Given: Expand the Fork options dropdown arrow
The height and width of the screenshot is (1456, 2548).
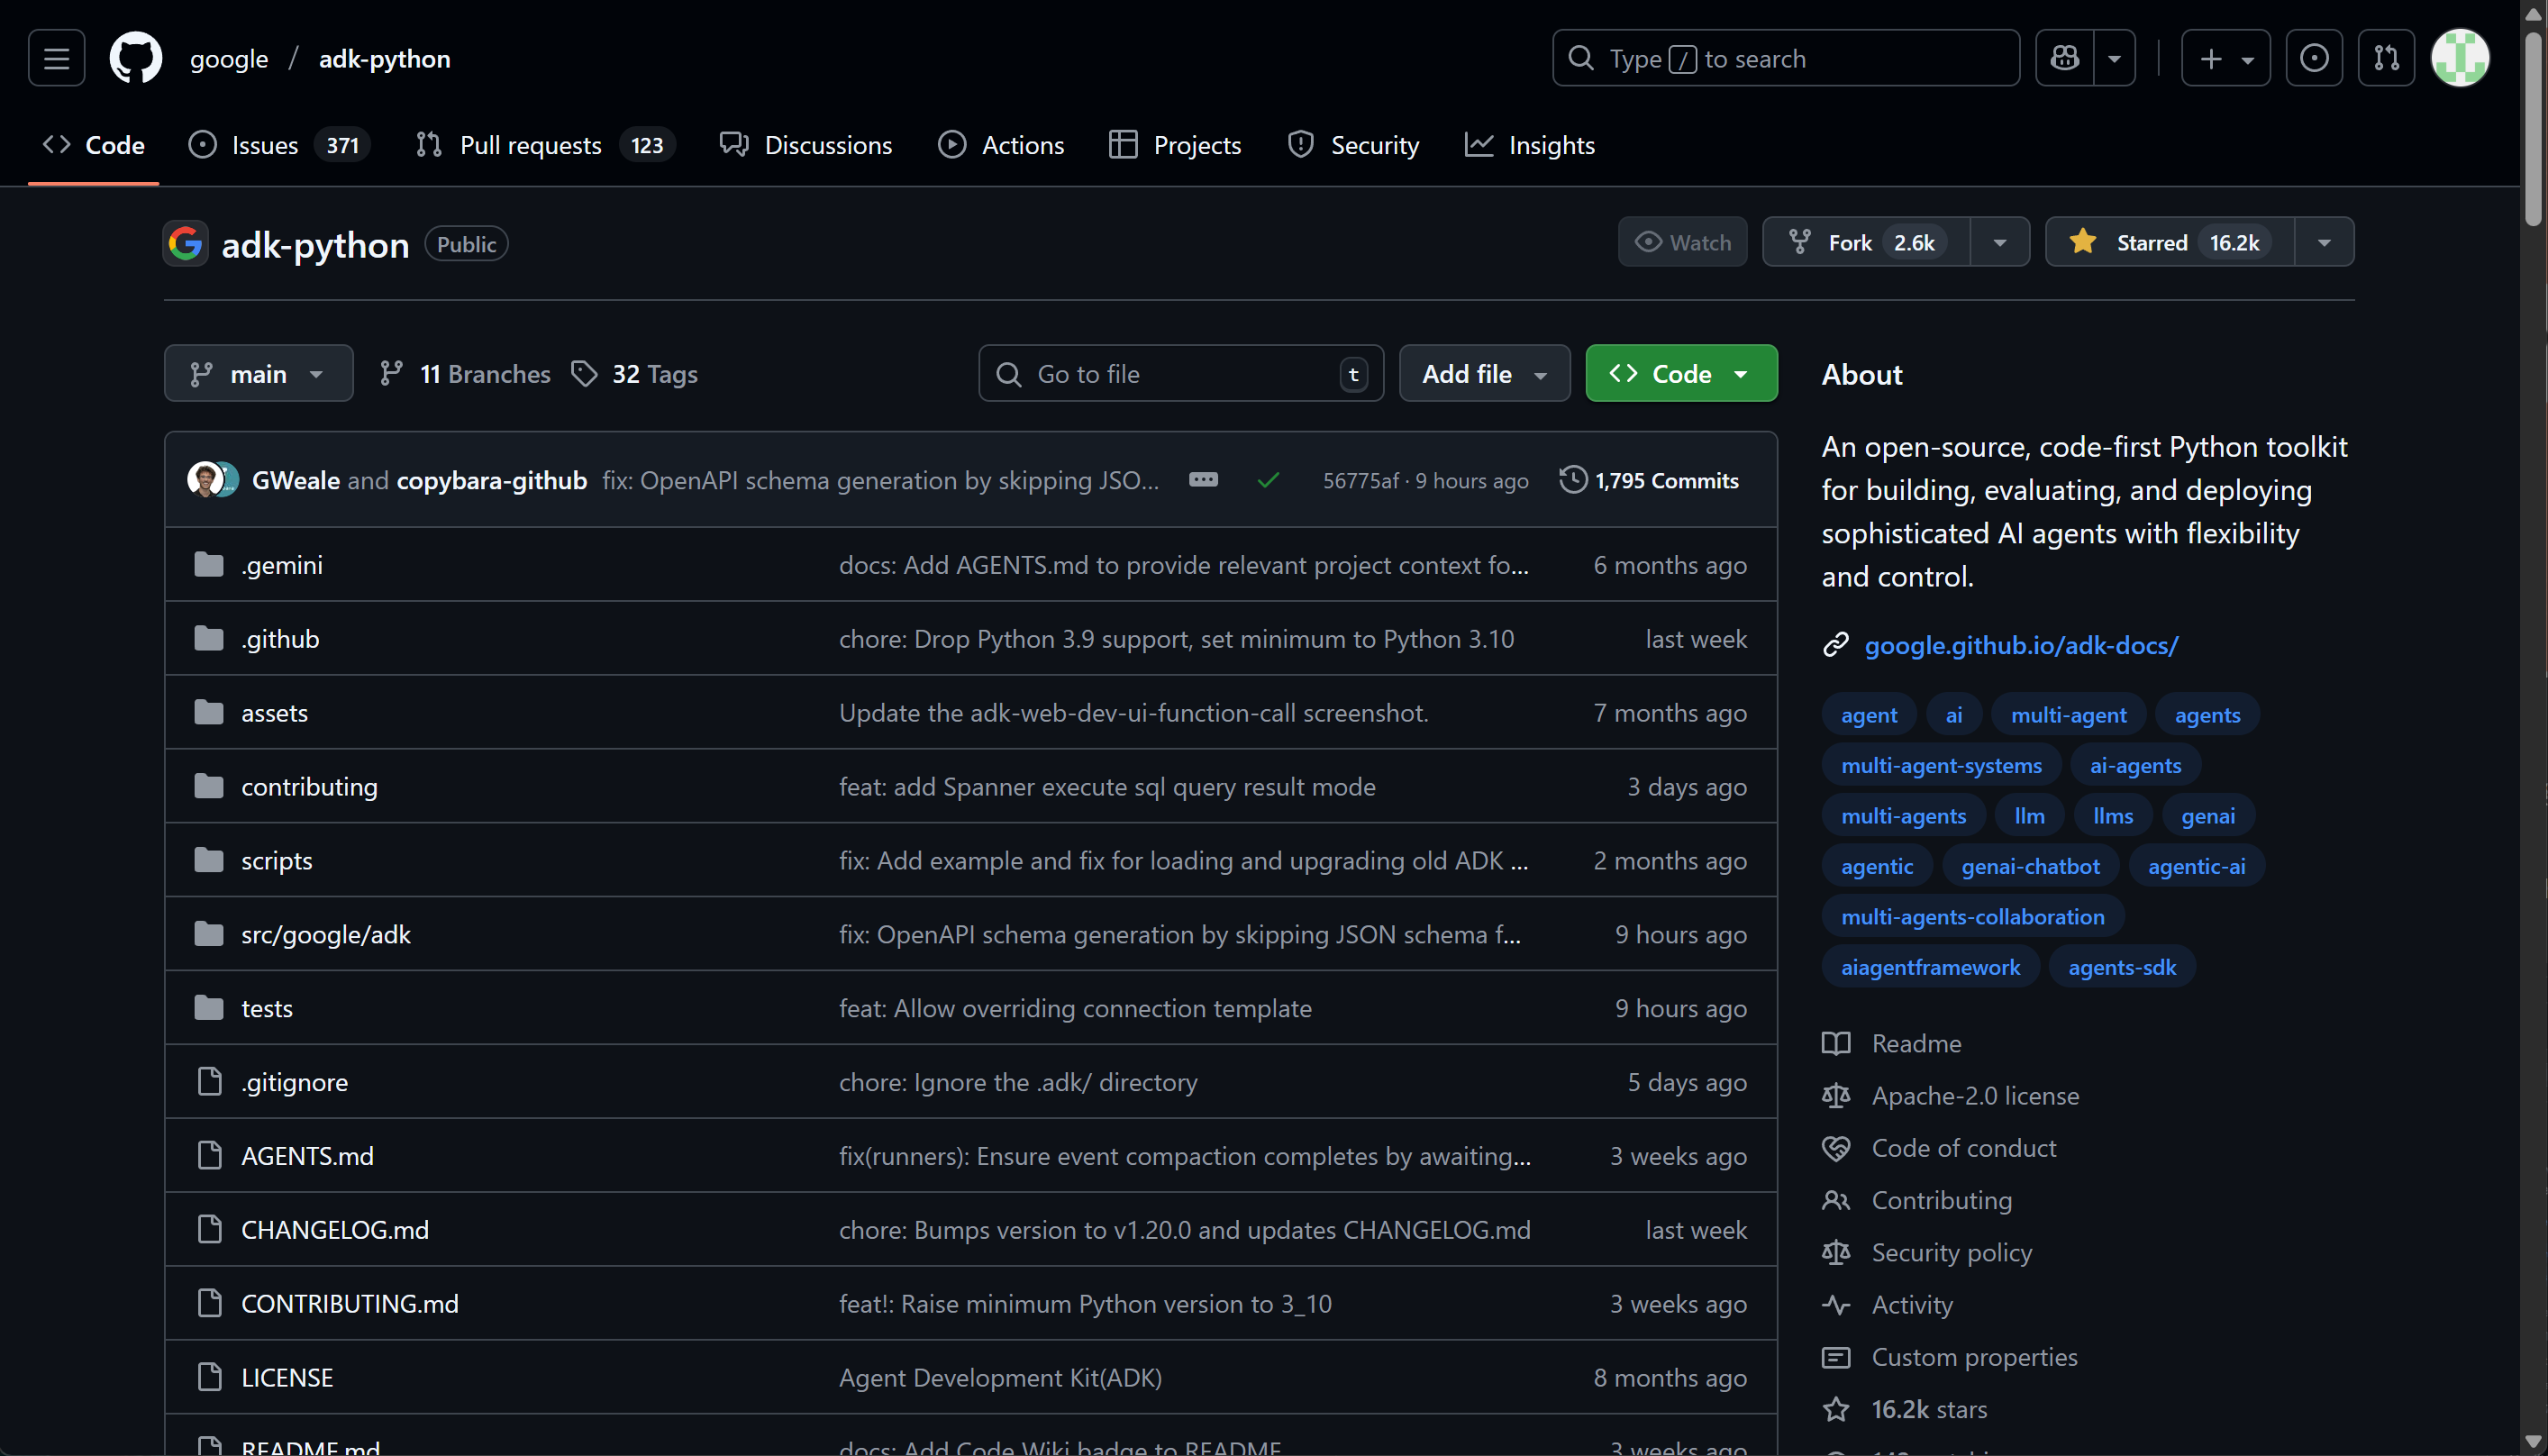Looking at the screenshot, I should [2000, 242].
